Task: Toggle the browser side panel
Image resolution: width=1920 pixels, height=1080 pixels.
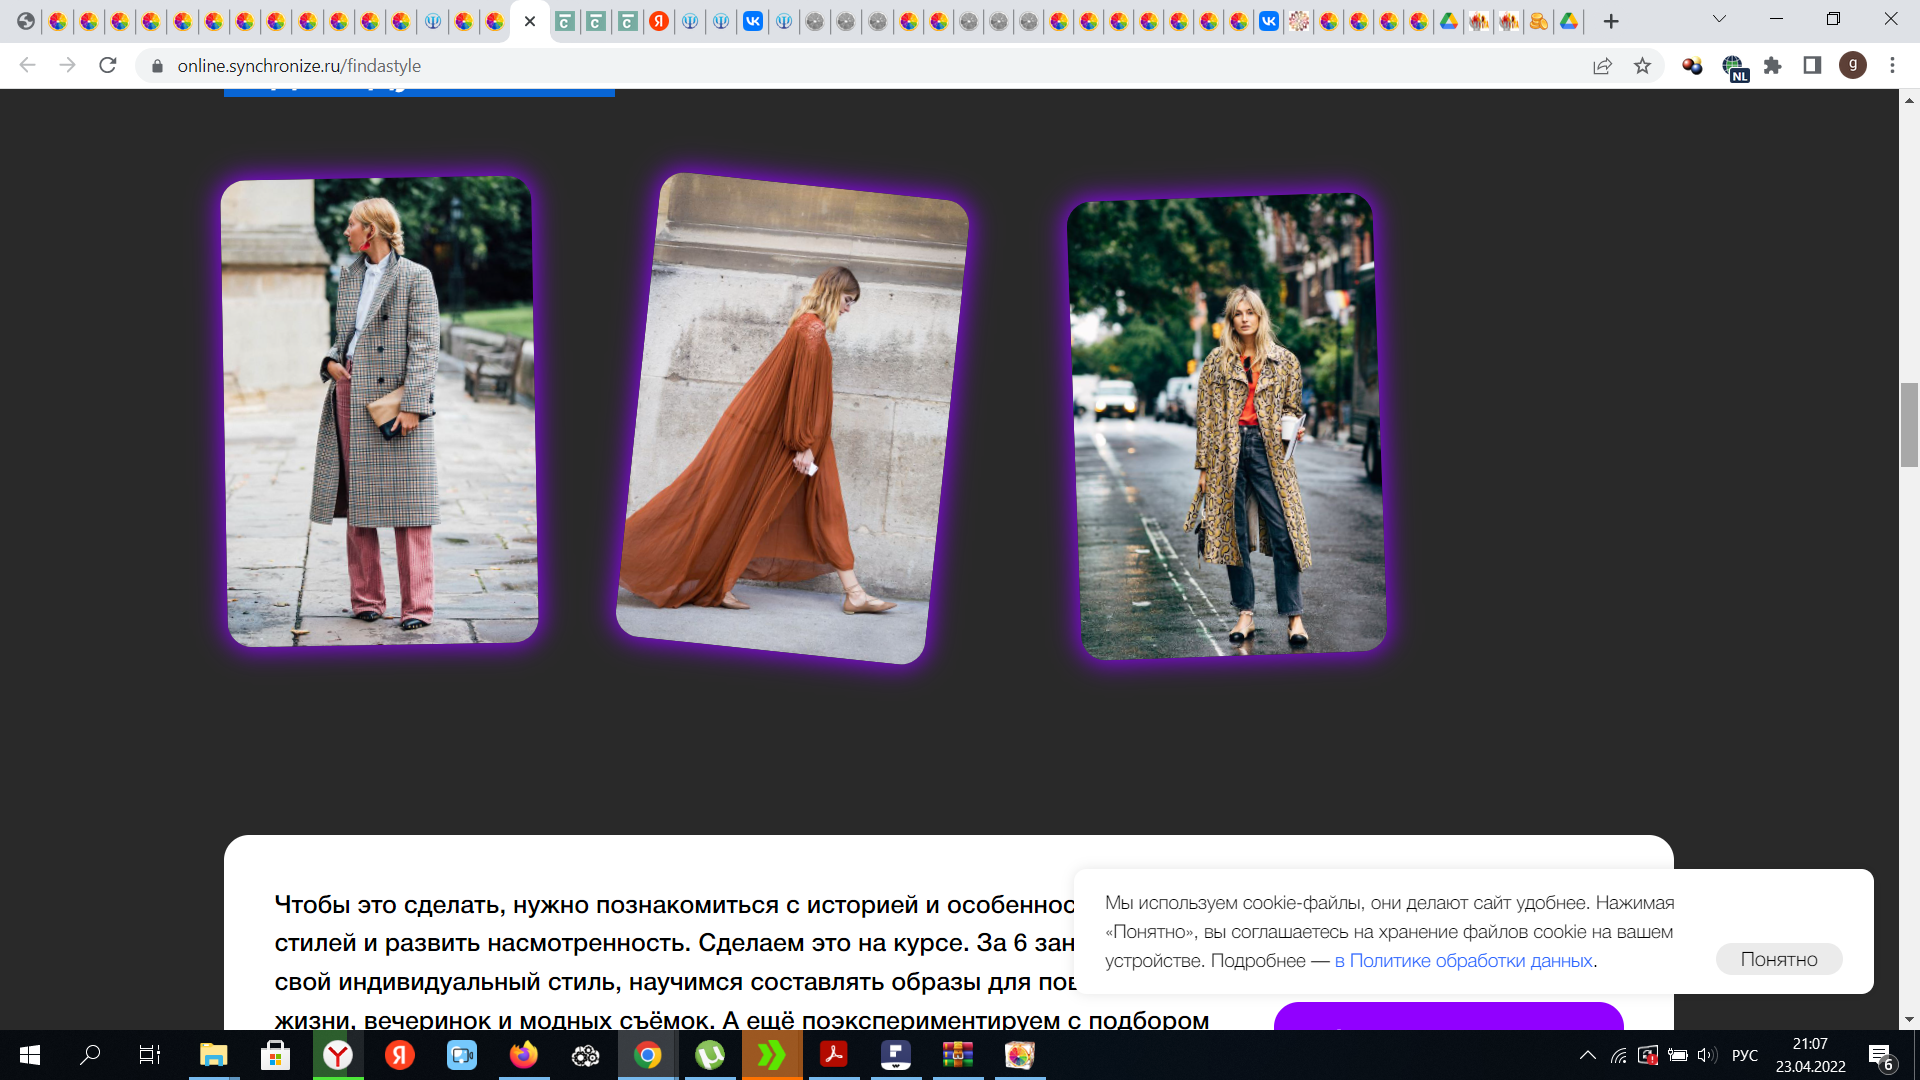Action: (1812, 65)
